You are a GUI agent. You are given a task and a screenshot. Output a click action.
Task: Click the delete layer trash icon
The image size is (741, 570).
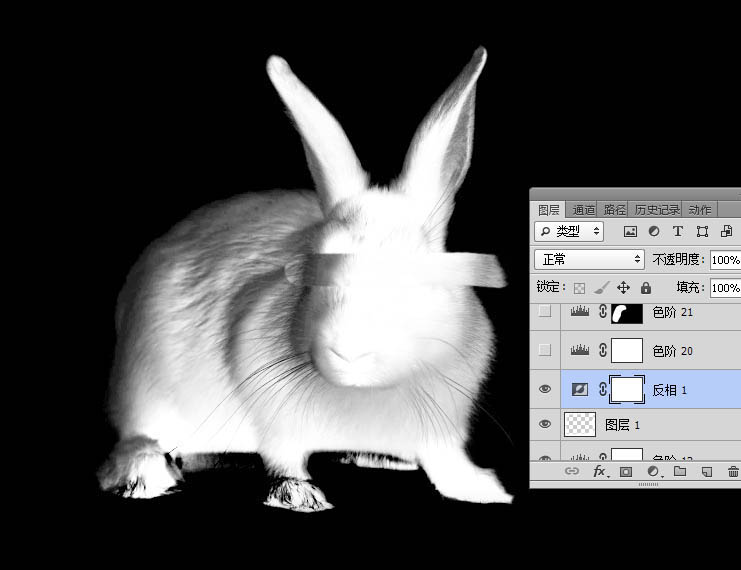click(x=733, y=471)
